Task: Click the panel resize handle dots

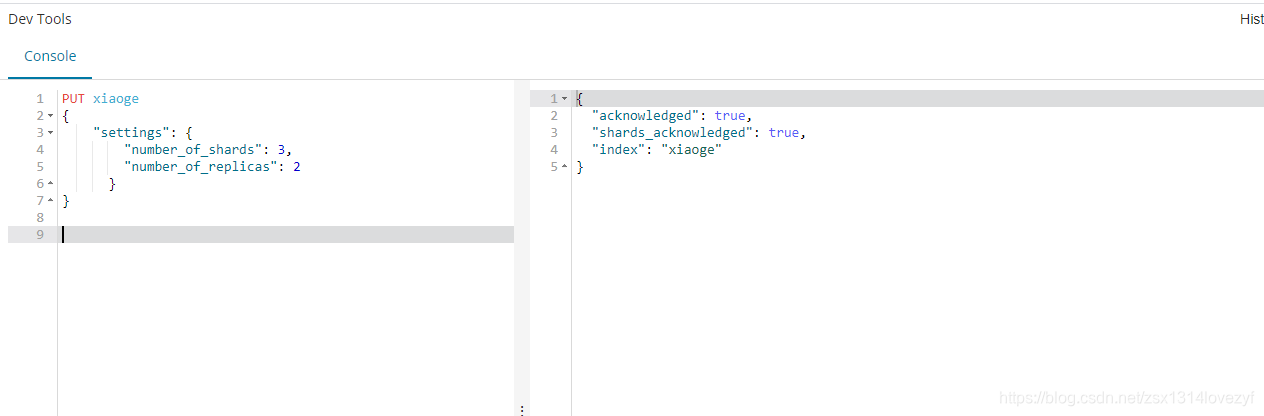Action: [522, 409]
